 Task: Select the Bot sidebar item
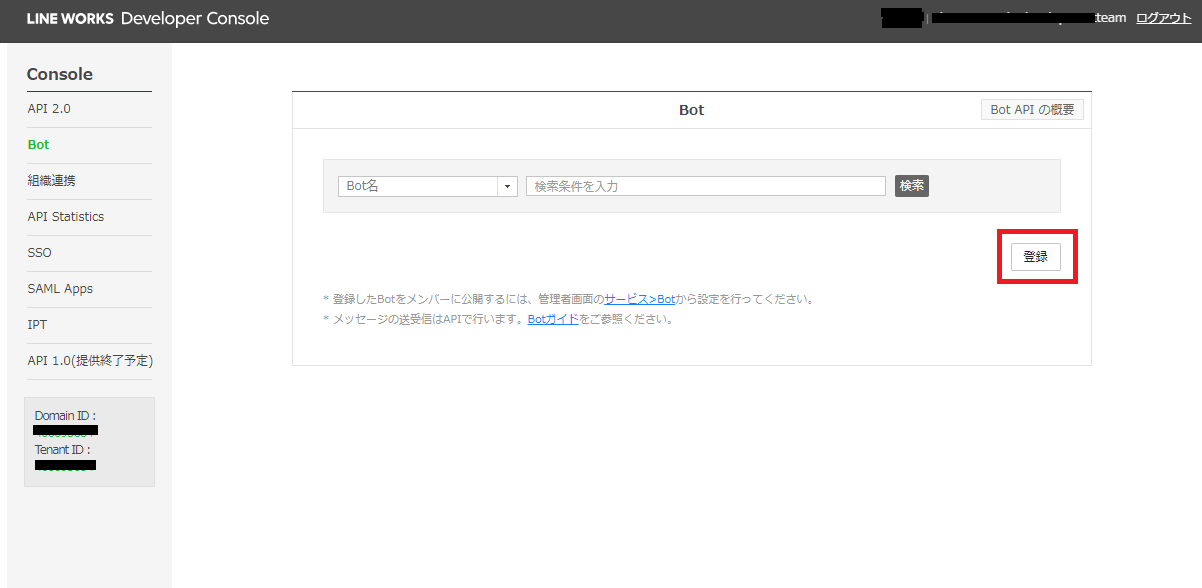(x=38, y=145)
